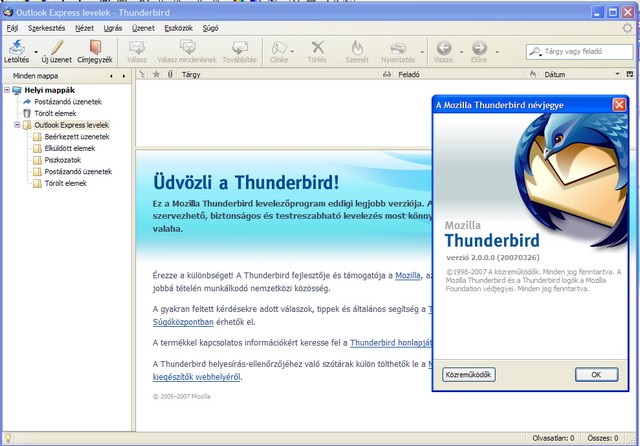Click the junk status column icon before Dátum
This screenshot has width=640, height=446.
533,74
